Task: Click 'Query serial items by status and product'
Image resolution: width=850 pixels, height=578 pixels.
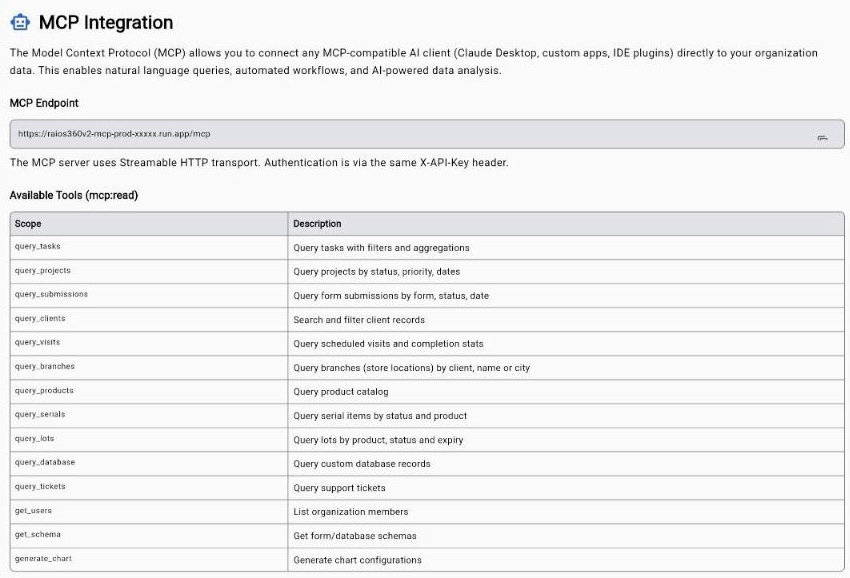Action: point(380,416)
